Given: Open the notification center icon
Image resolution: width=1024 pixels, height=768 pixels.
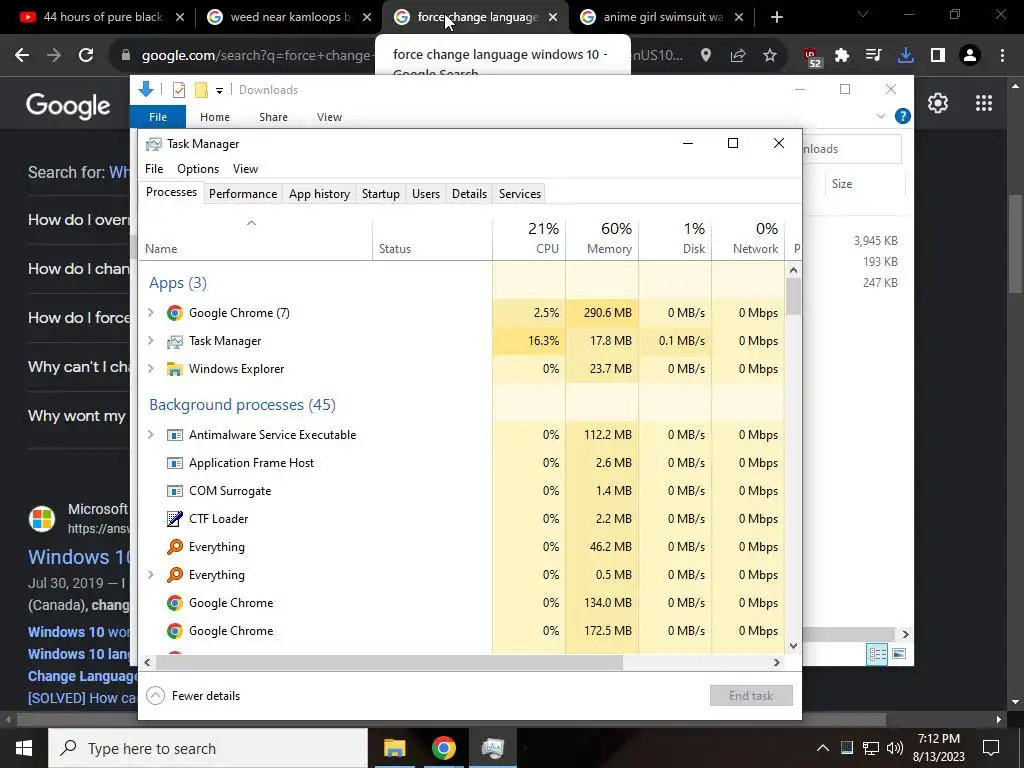Looking at the screenshot, I should pos(991,748).
